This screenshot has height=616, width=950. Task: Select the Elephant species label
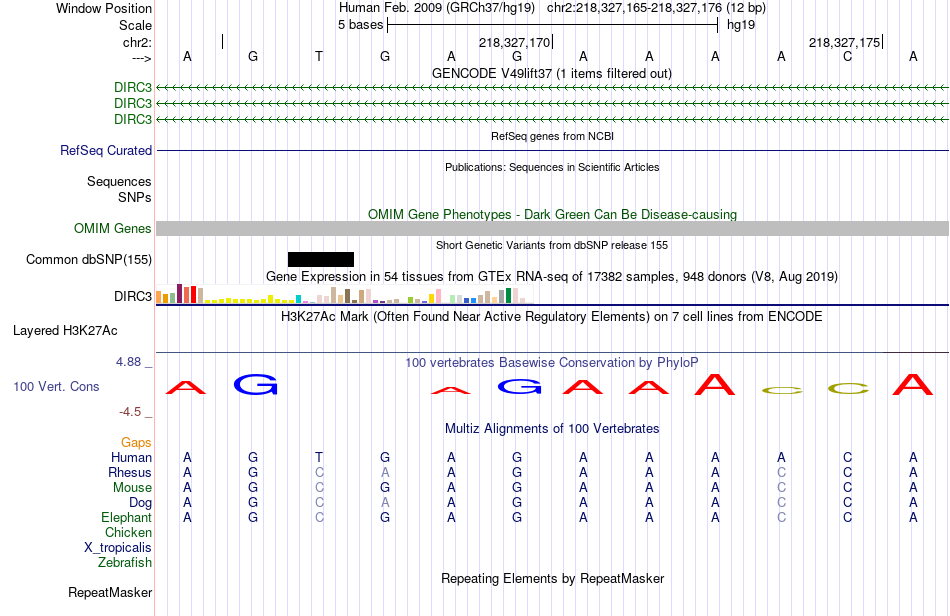[x=127, y=517]
